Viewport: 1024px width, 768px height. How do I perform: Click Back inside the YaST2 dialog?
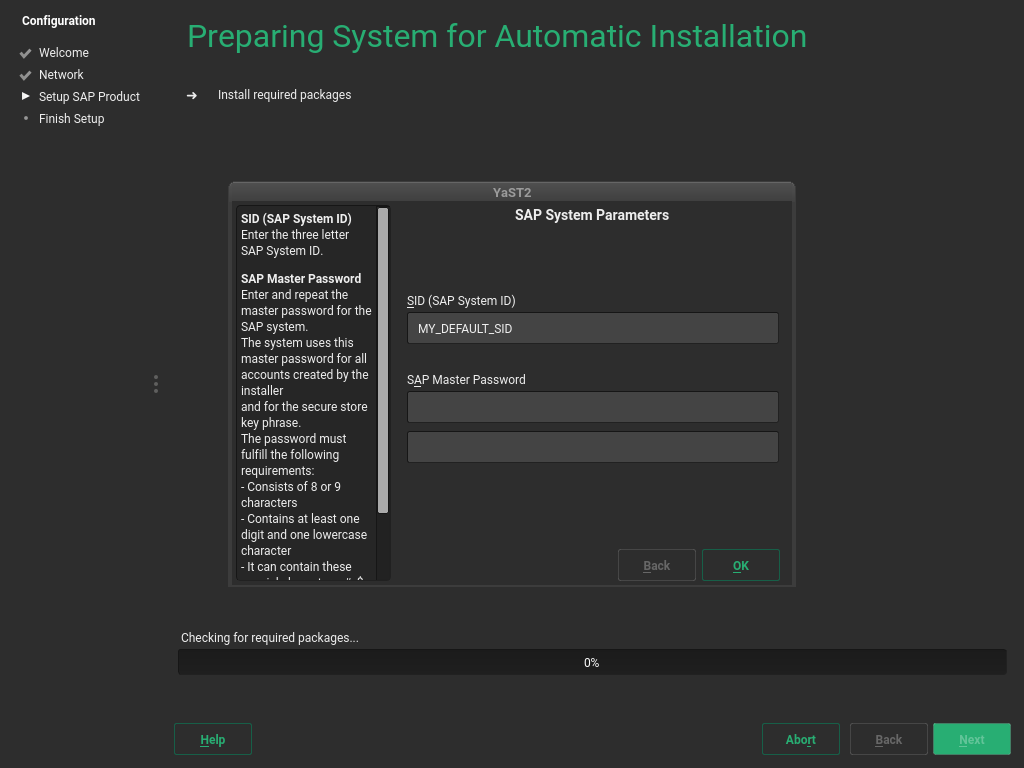(x=657, y=565)
